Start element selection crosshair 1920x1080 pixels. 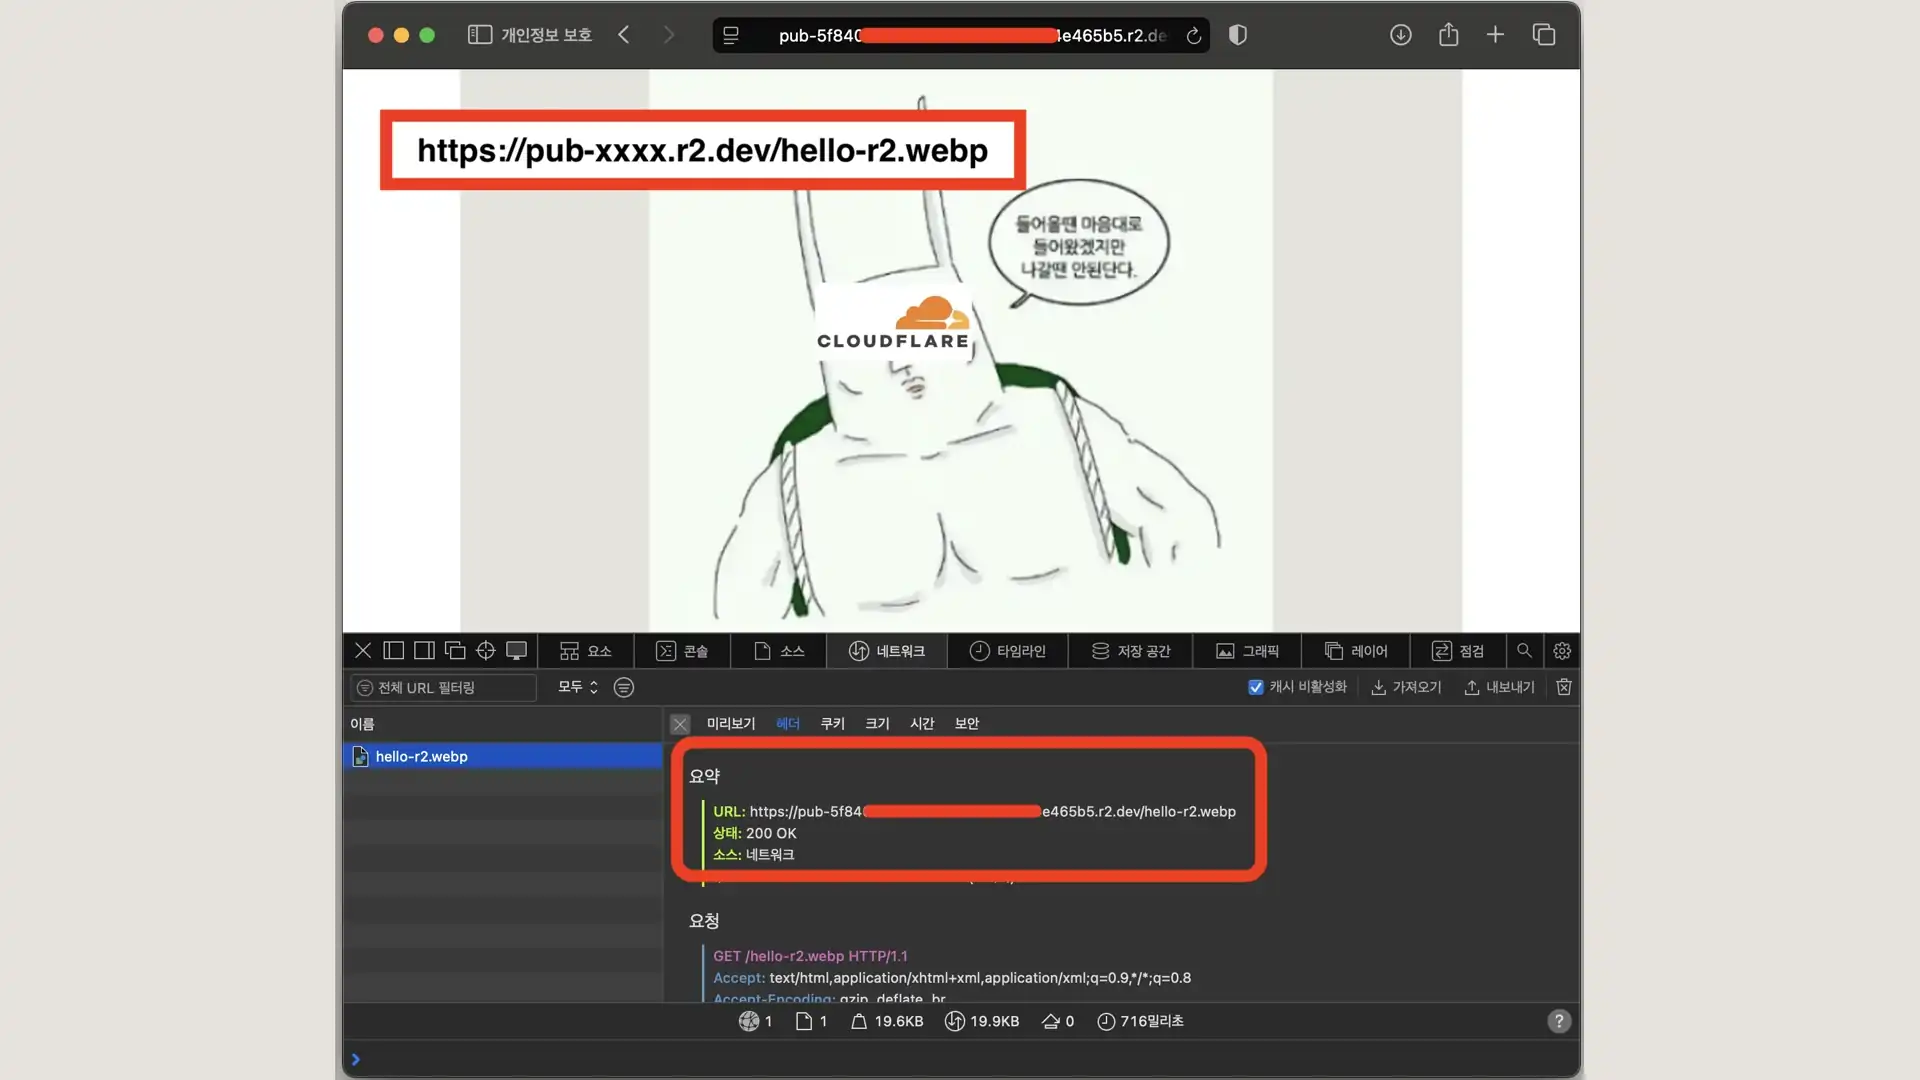tap(486, 651)
